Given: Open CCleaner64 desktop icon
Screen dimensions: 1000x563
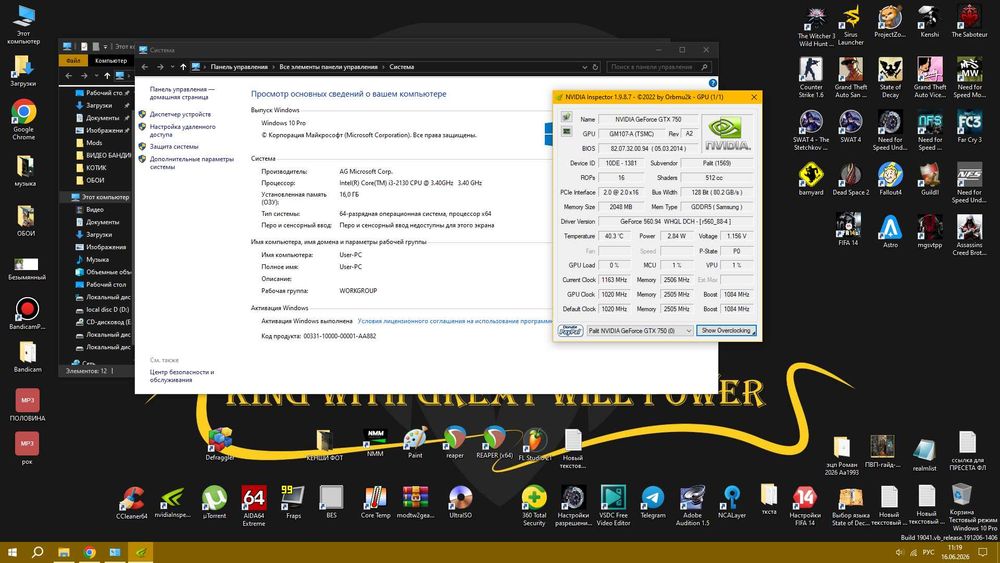Looking at the screenshot, I should click(132, 502).
